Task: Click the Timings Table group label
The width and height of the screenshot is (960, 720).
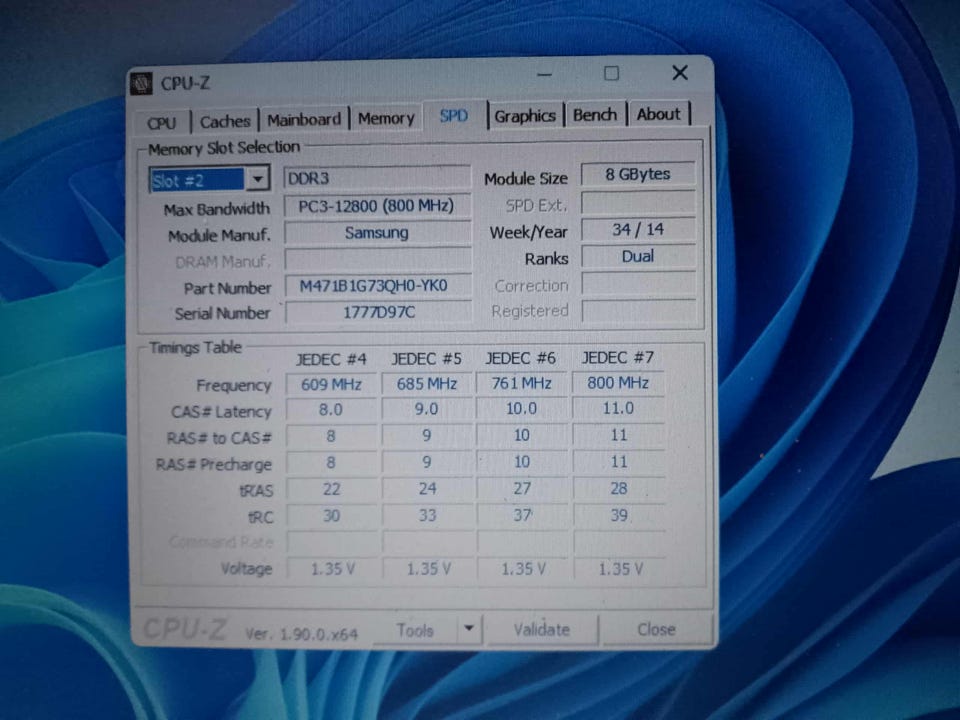Action: (x=196, y=348)
